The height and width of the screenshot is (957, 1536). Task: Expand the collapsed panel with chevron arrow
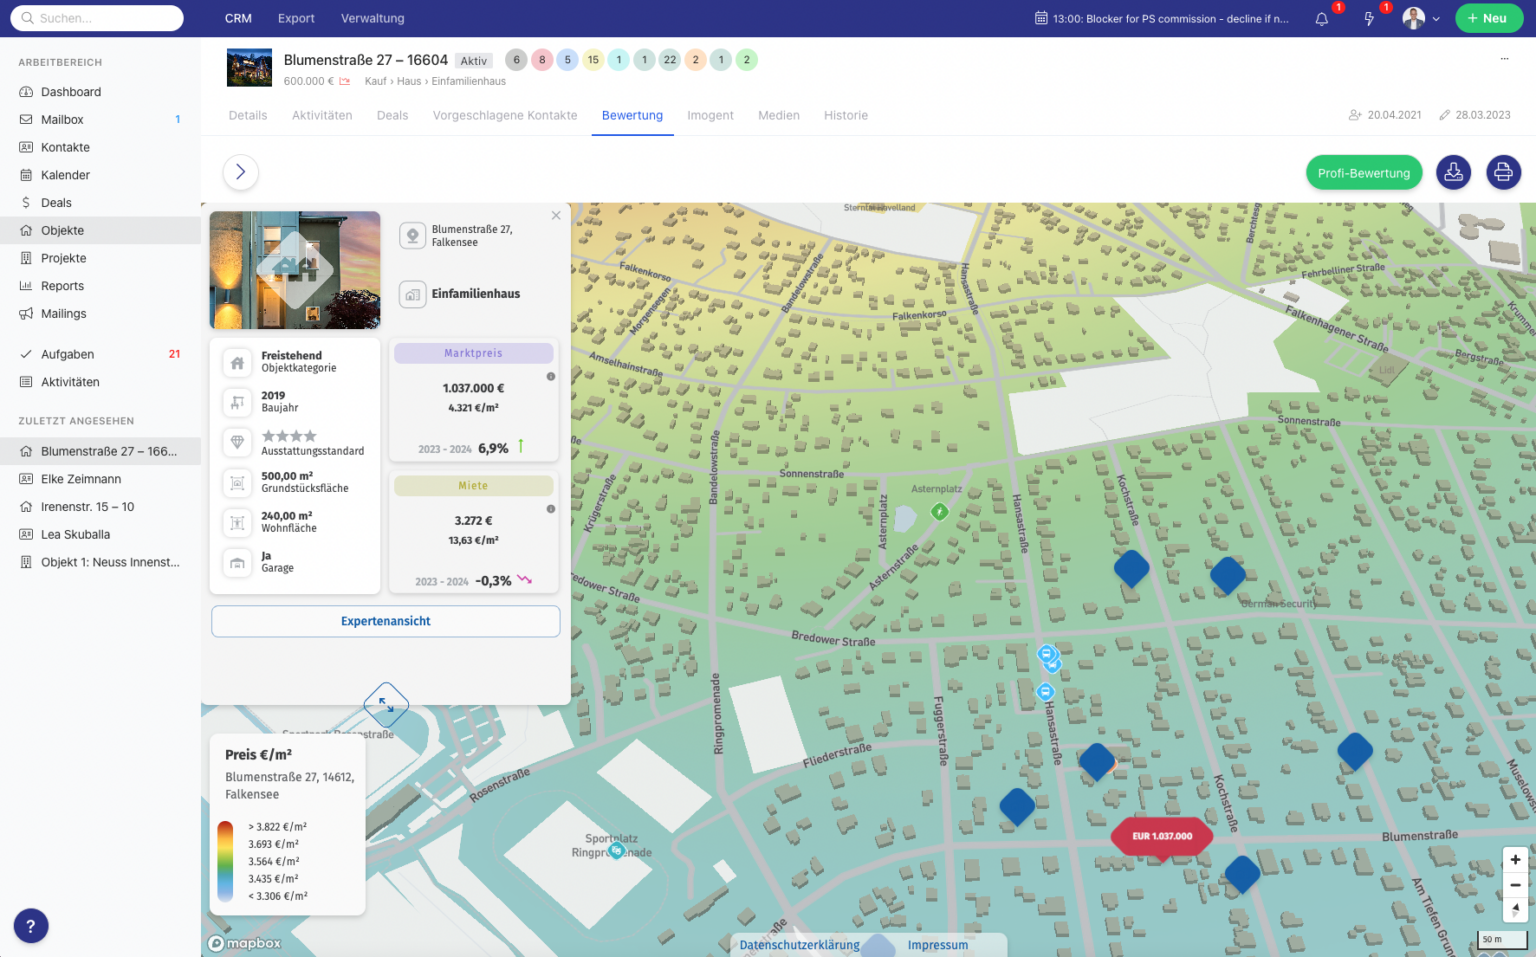[x=240, y=173]
